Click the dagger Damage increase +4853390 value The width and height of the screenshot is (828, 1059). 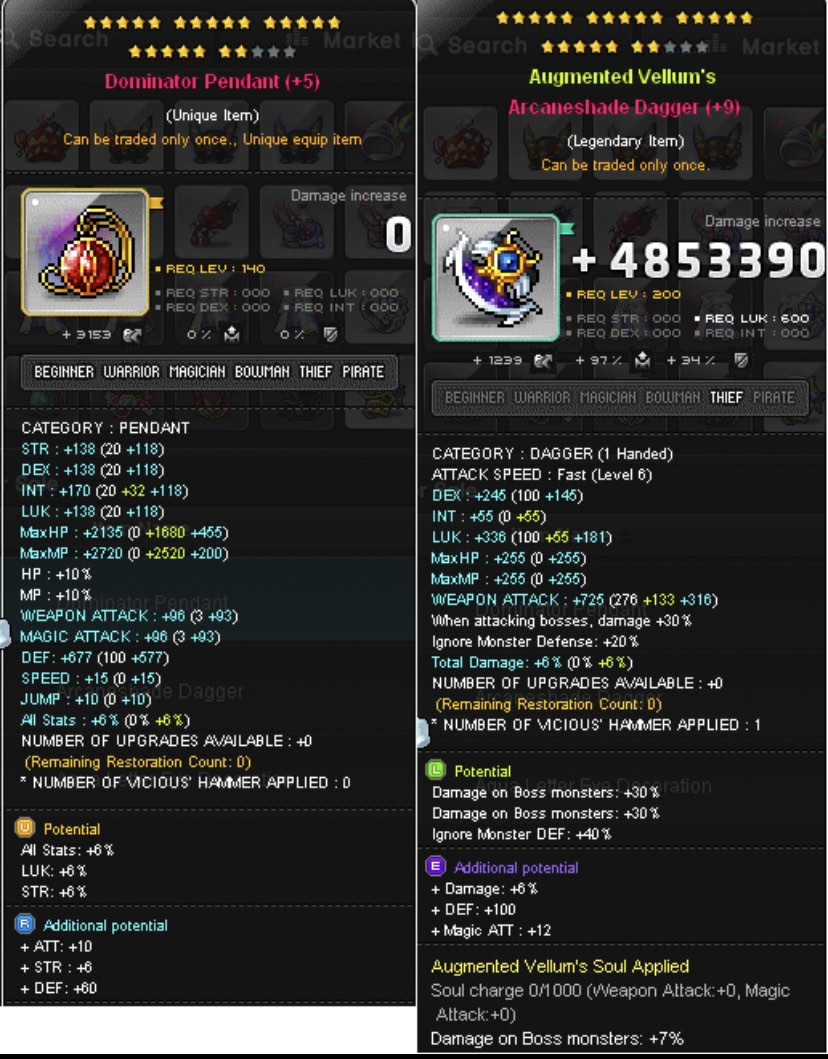698,260
